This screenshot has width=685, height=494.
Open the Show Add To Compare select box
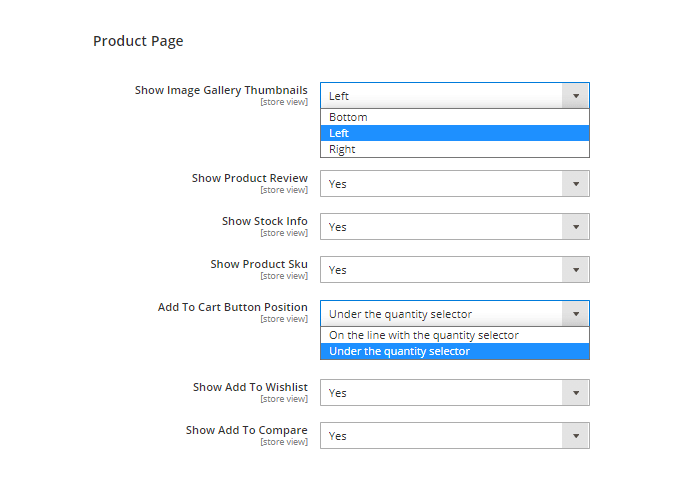click(x=440, y=436)
